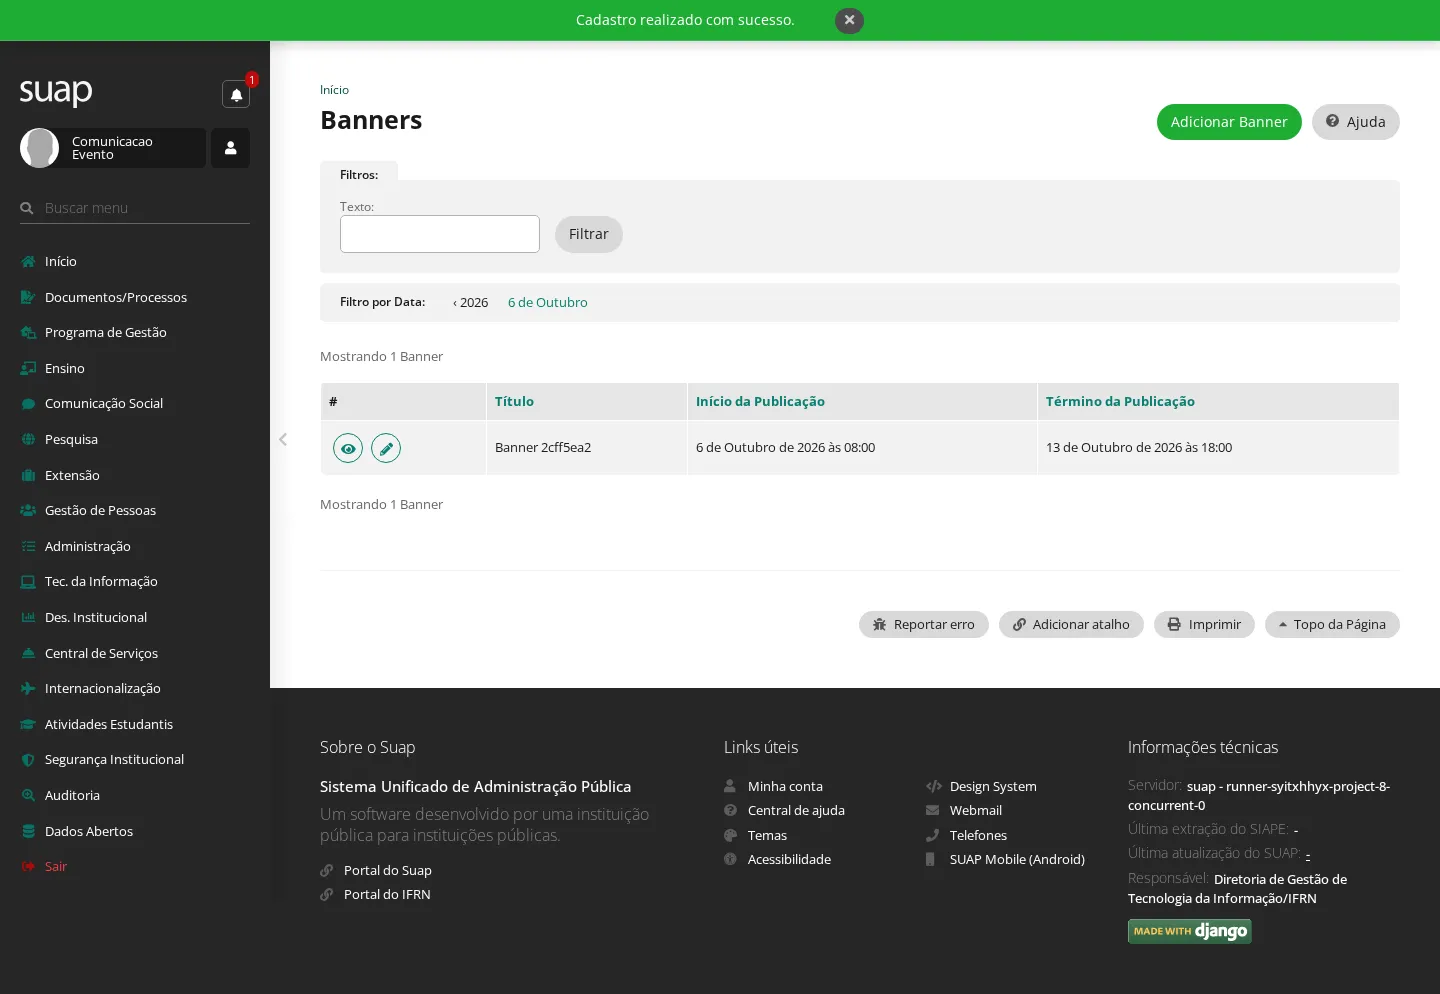Expand the Central de Serviços menu
The image size is (1440, 994).
135,653
